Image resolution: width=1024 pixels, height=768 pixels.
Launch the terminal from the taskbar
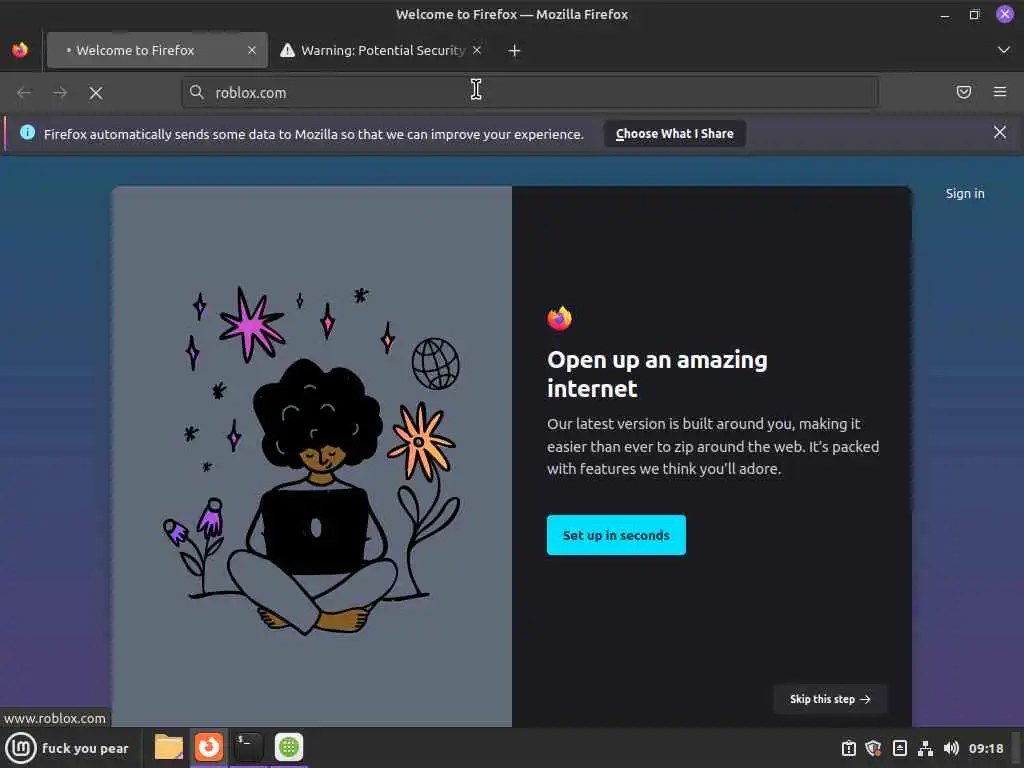248,747
